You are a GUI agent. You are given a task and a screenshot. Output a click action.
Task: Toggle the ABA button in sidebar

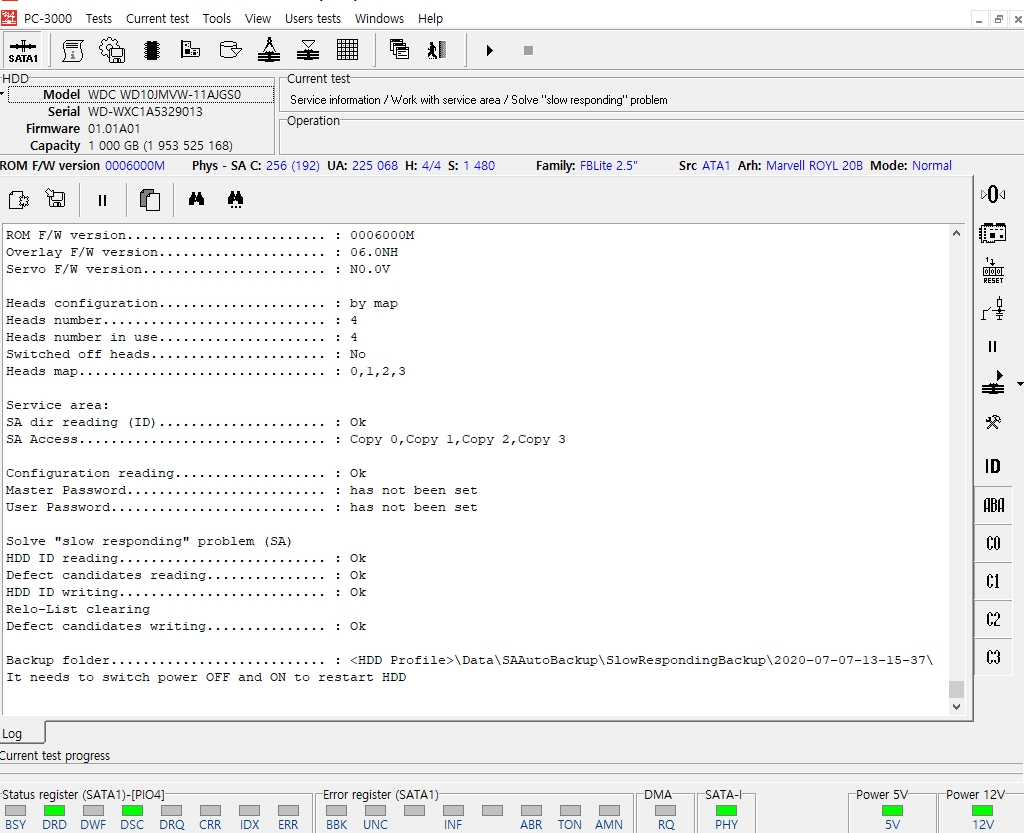click(992, 505)
